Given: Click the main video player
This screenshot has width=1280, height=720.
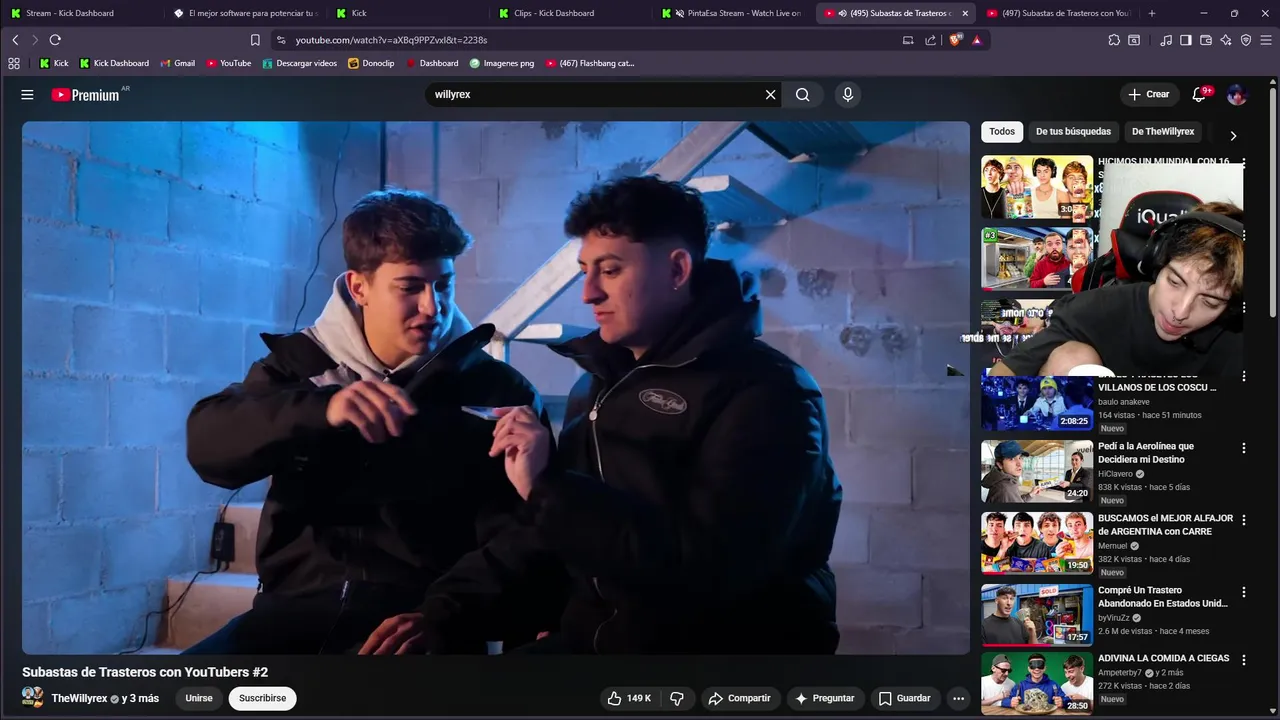Looking at the screenshot, I should 496,388.
